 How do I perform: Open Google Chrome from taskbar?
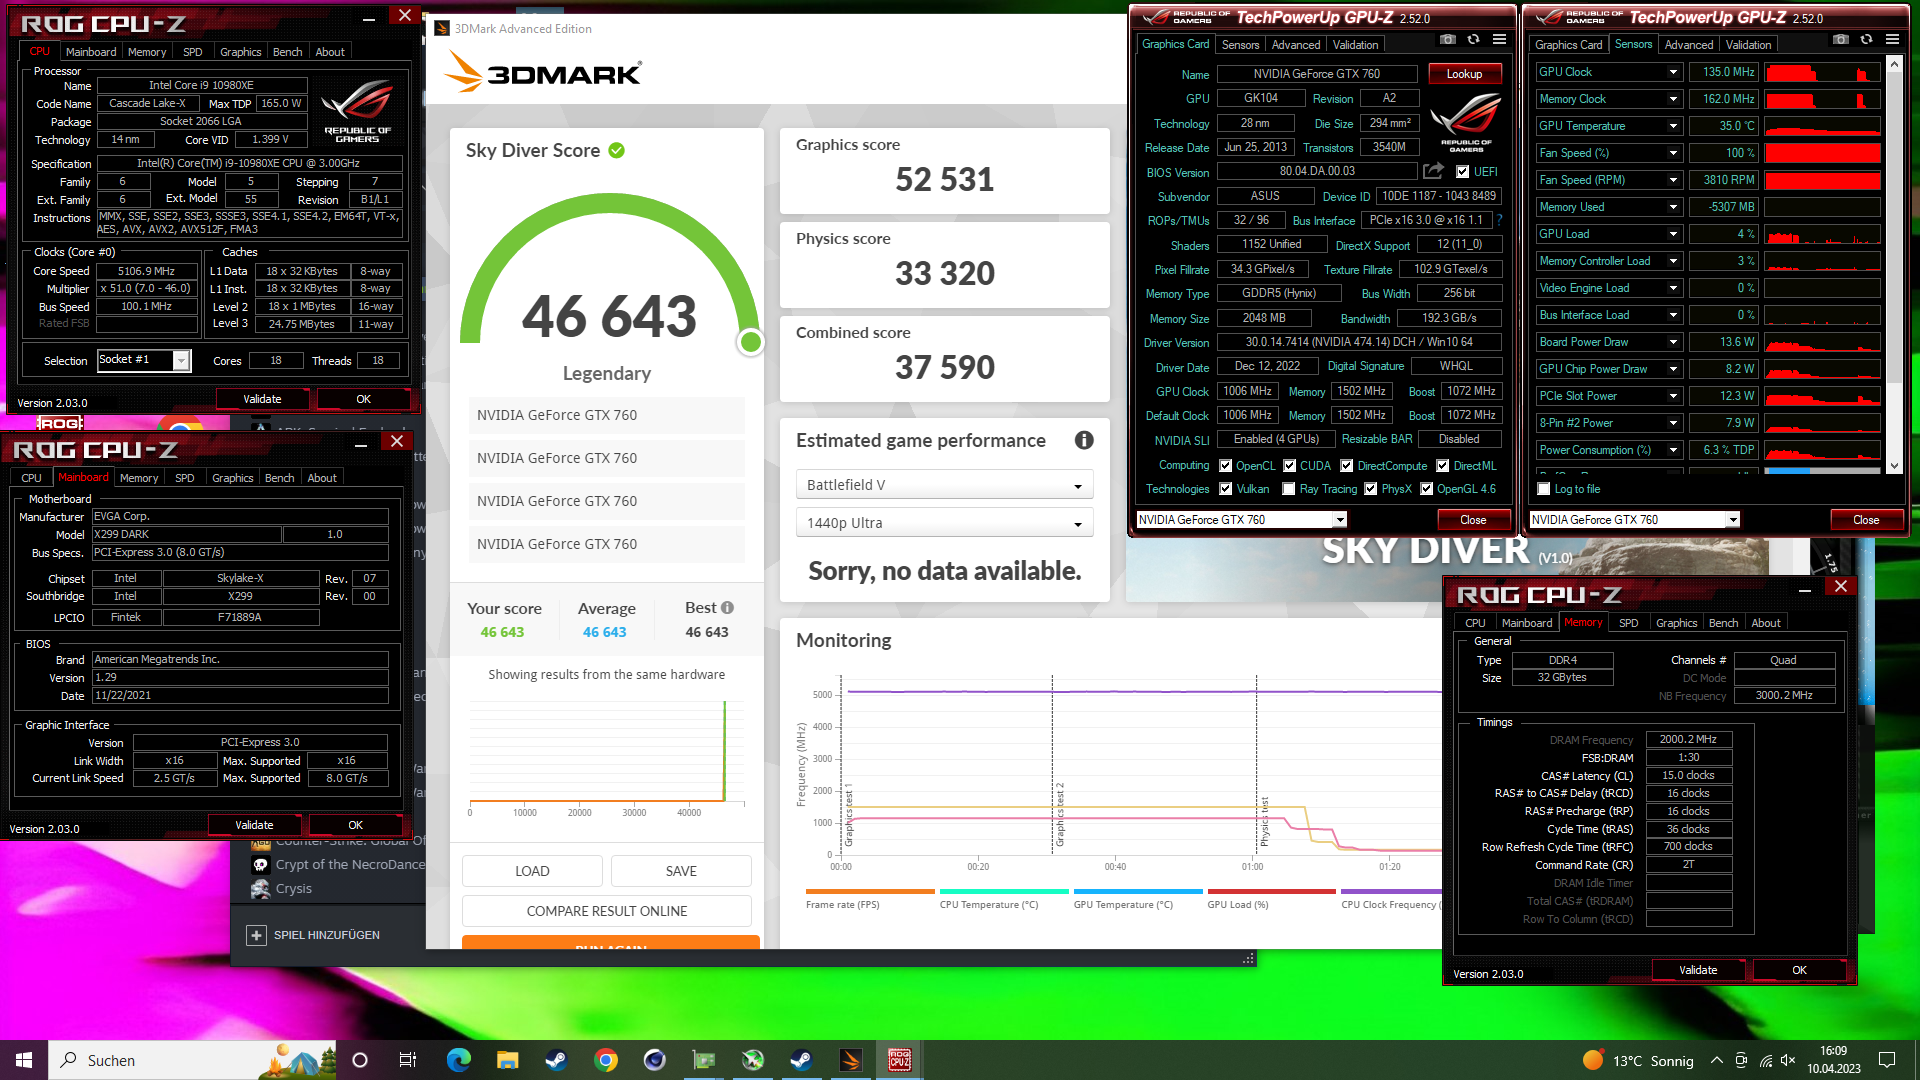[606, 1060]
